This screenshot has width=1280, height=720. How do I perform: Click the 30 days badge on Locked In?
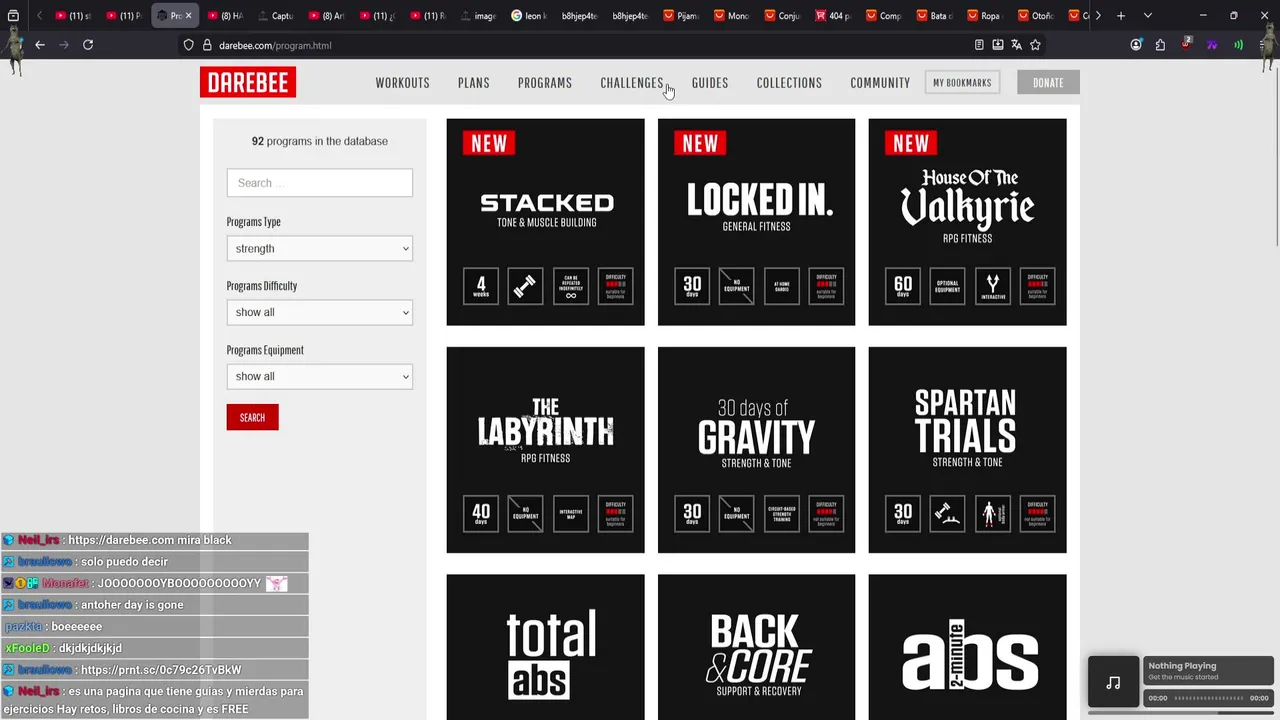pyautogui.click(x=692, y=286)
